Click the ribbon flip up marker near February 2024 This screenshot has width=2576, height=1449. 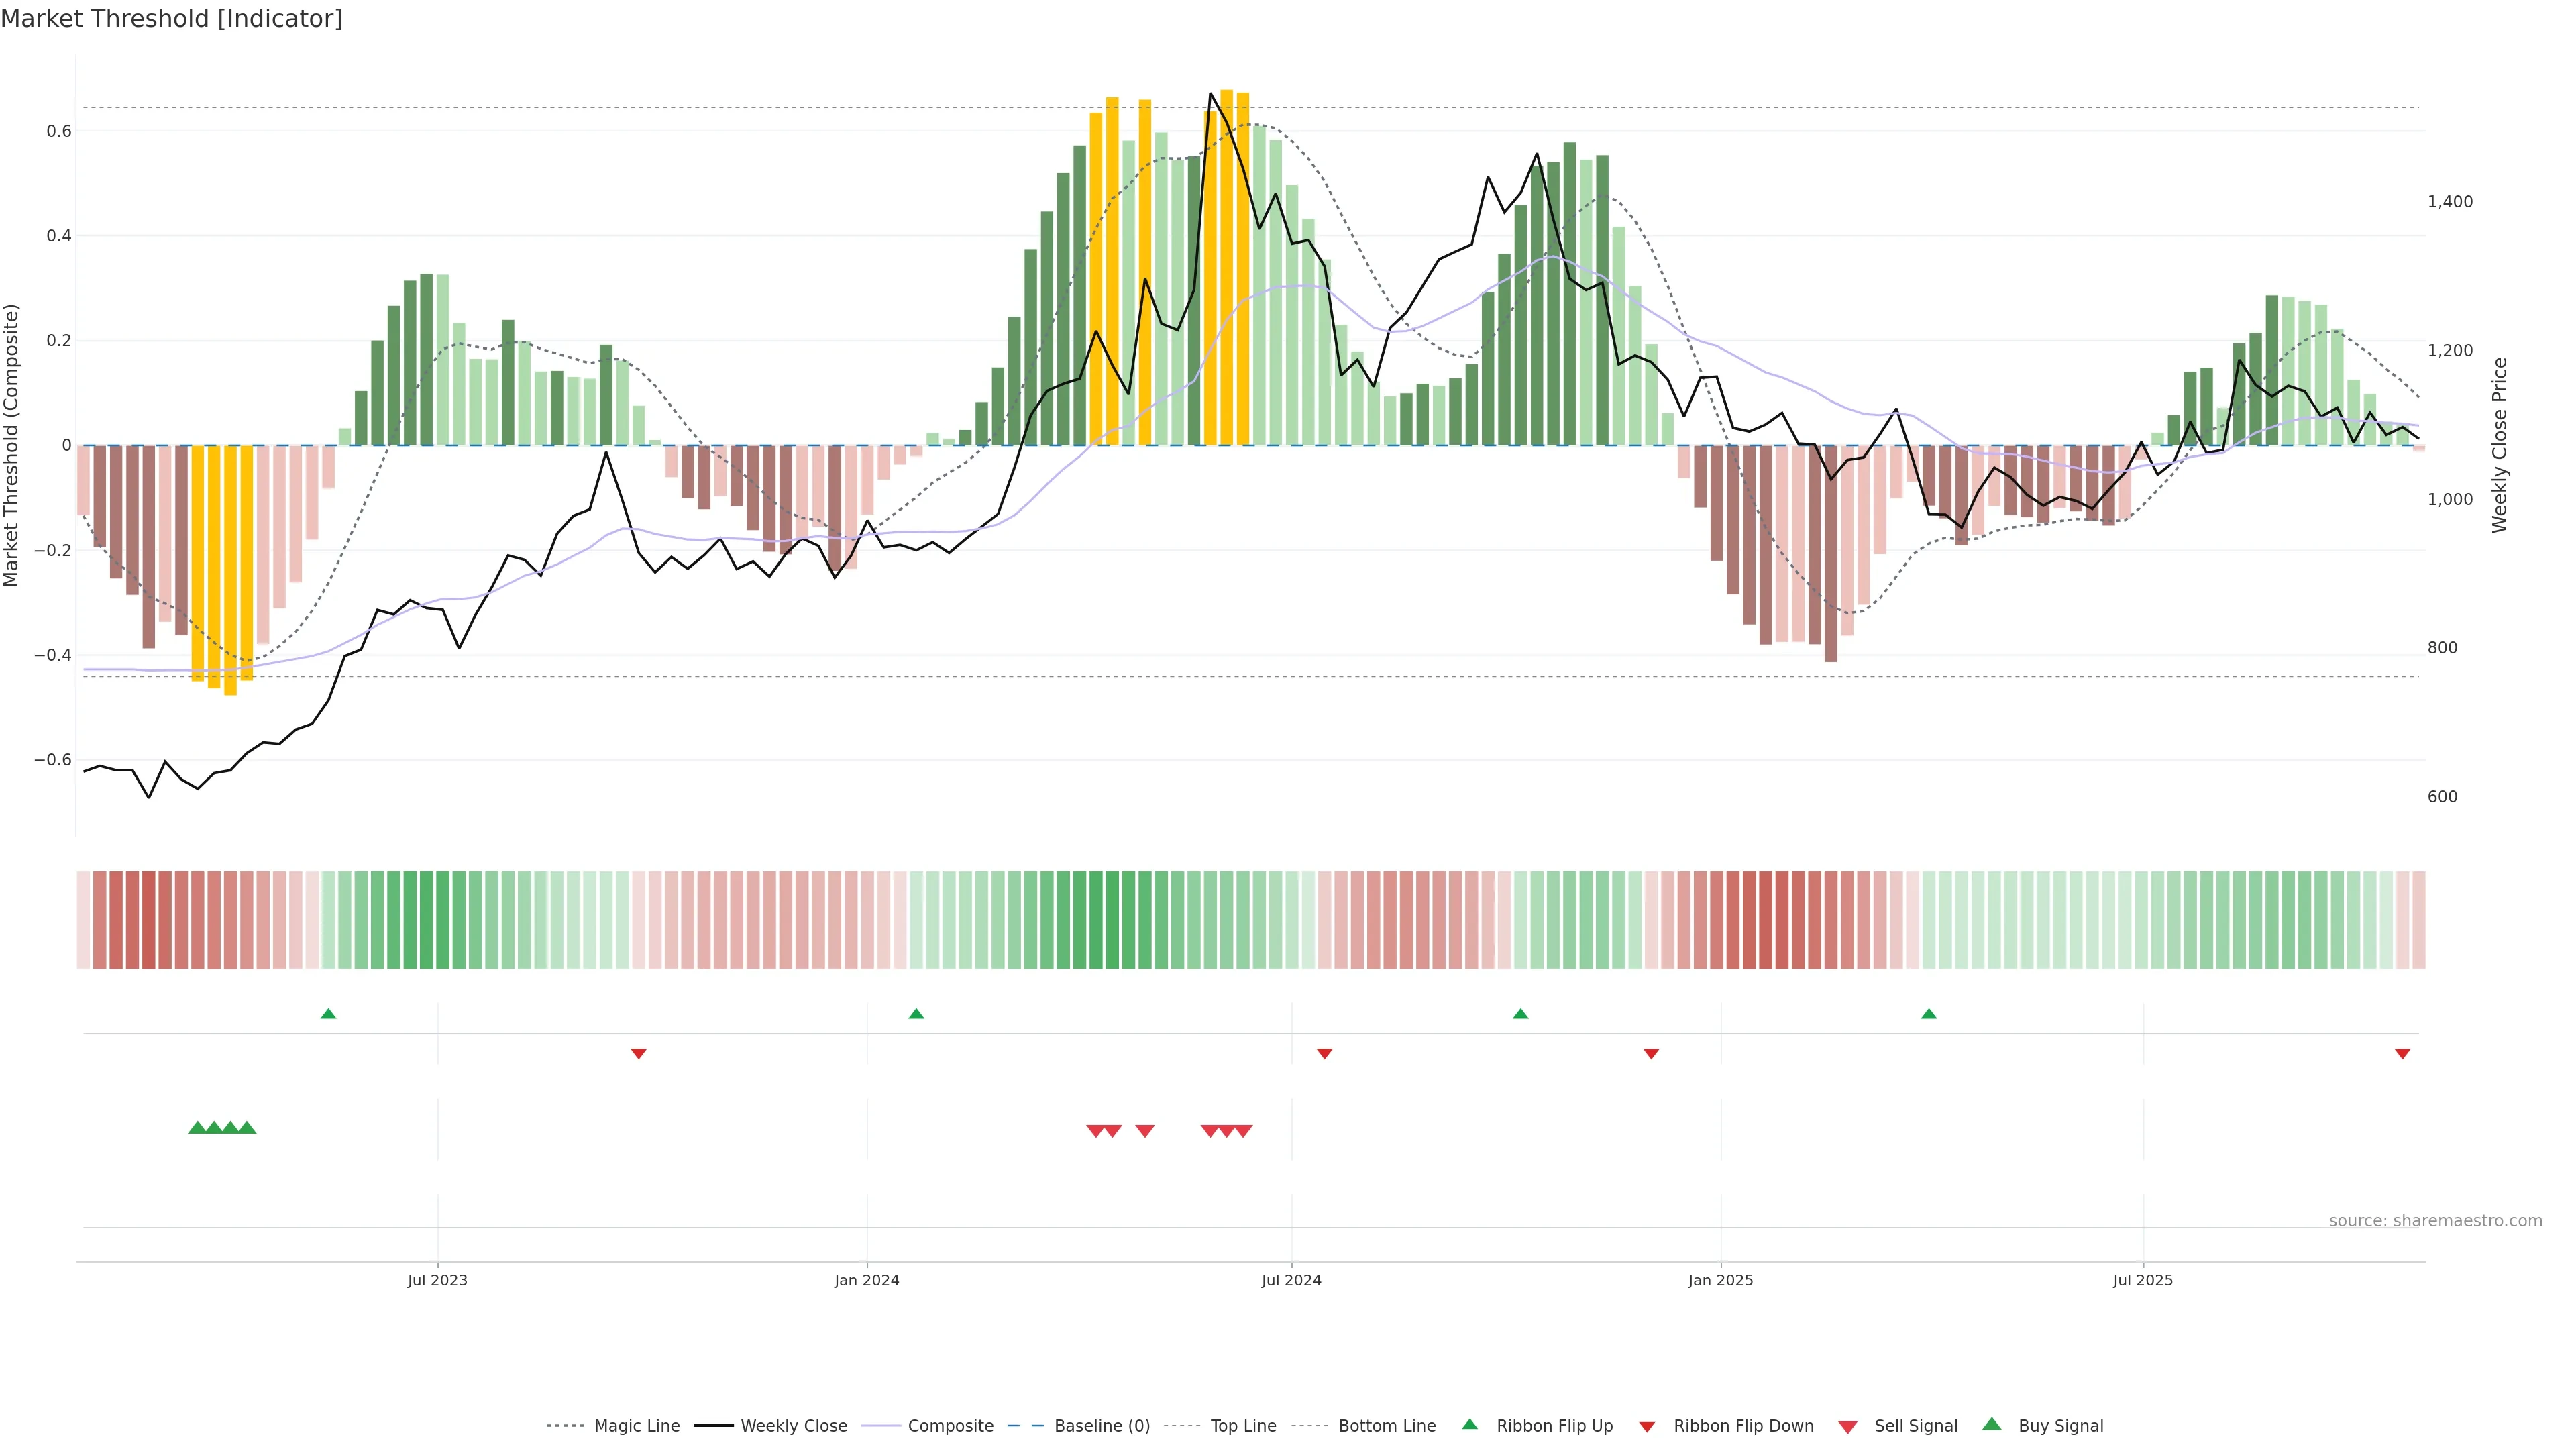tap(916, 1014)
